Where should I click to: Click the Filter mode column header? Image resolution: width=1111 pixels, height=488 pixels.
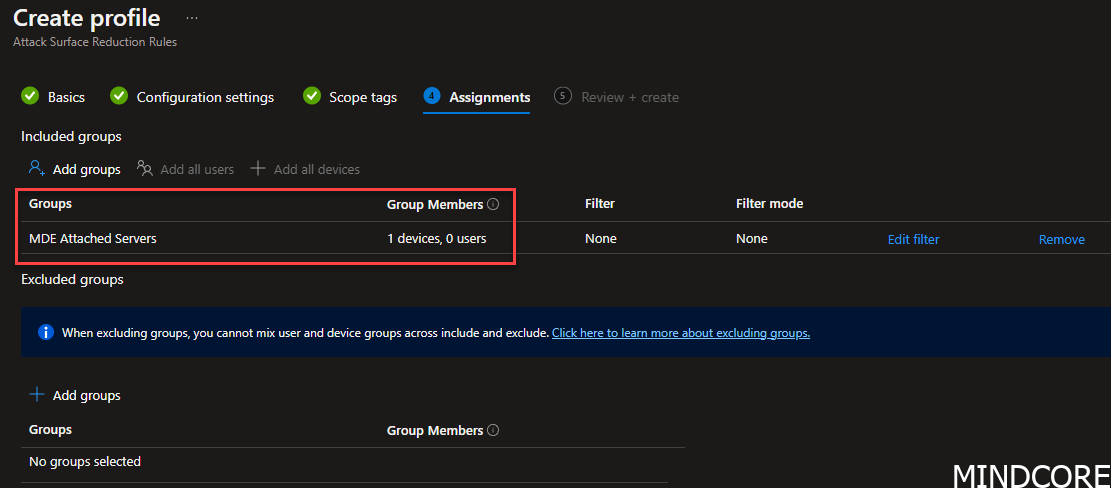[x=769, y=203]
